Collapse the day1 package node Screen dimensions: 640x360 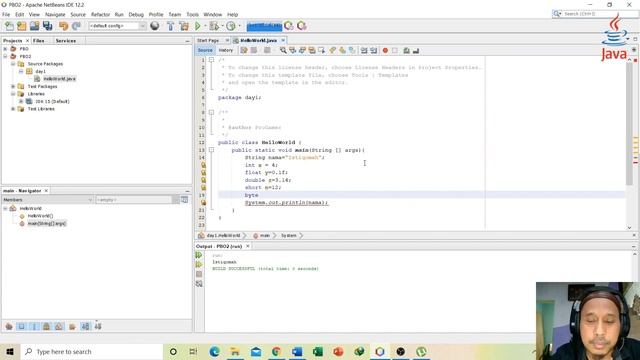pyautogui.click(x=21, y=71)
